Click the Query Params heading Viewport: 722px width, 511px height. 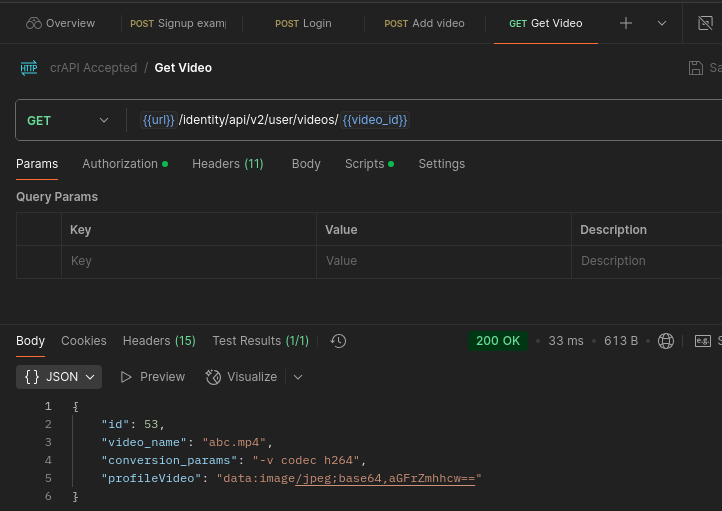click(x=57, y=197)
